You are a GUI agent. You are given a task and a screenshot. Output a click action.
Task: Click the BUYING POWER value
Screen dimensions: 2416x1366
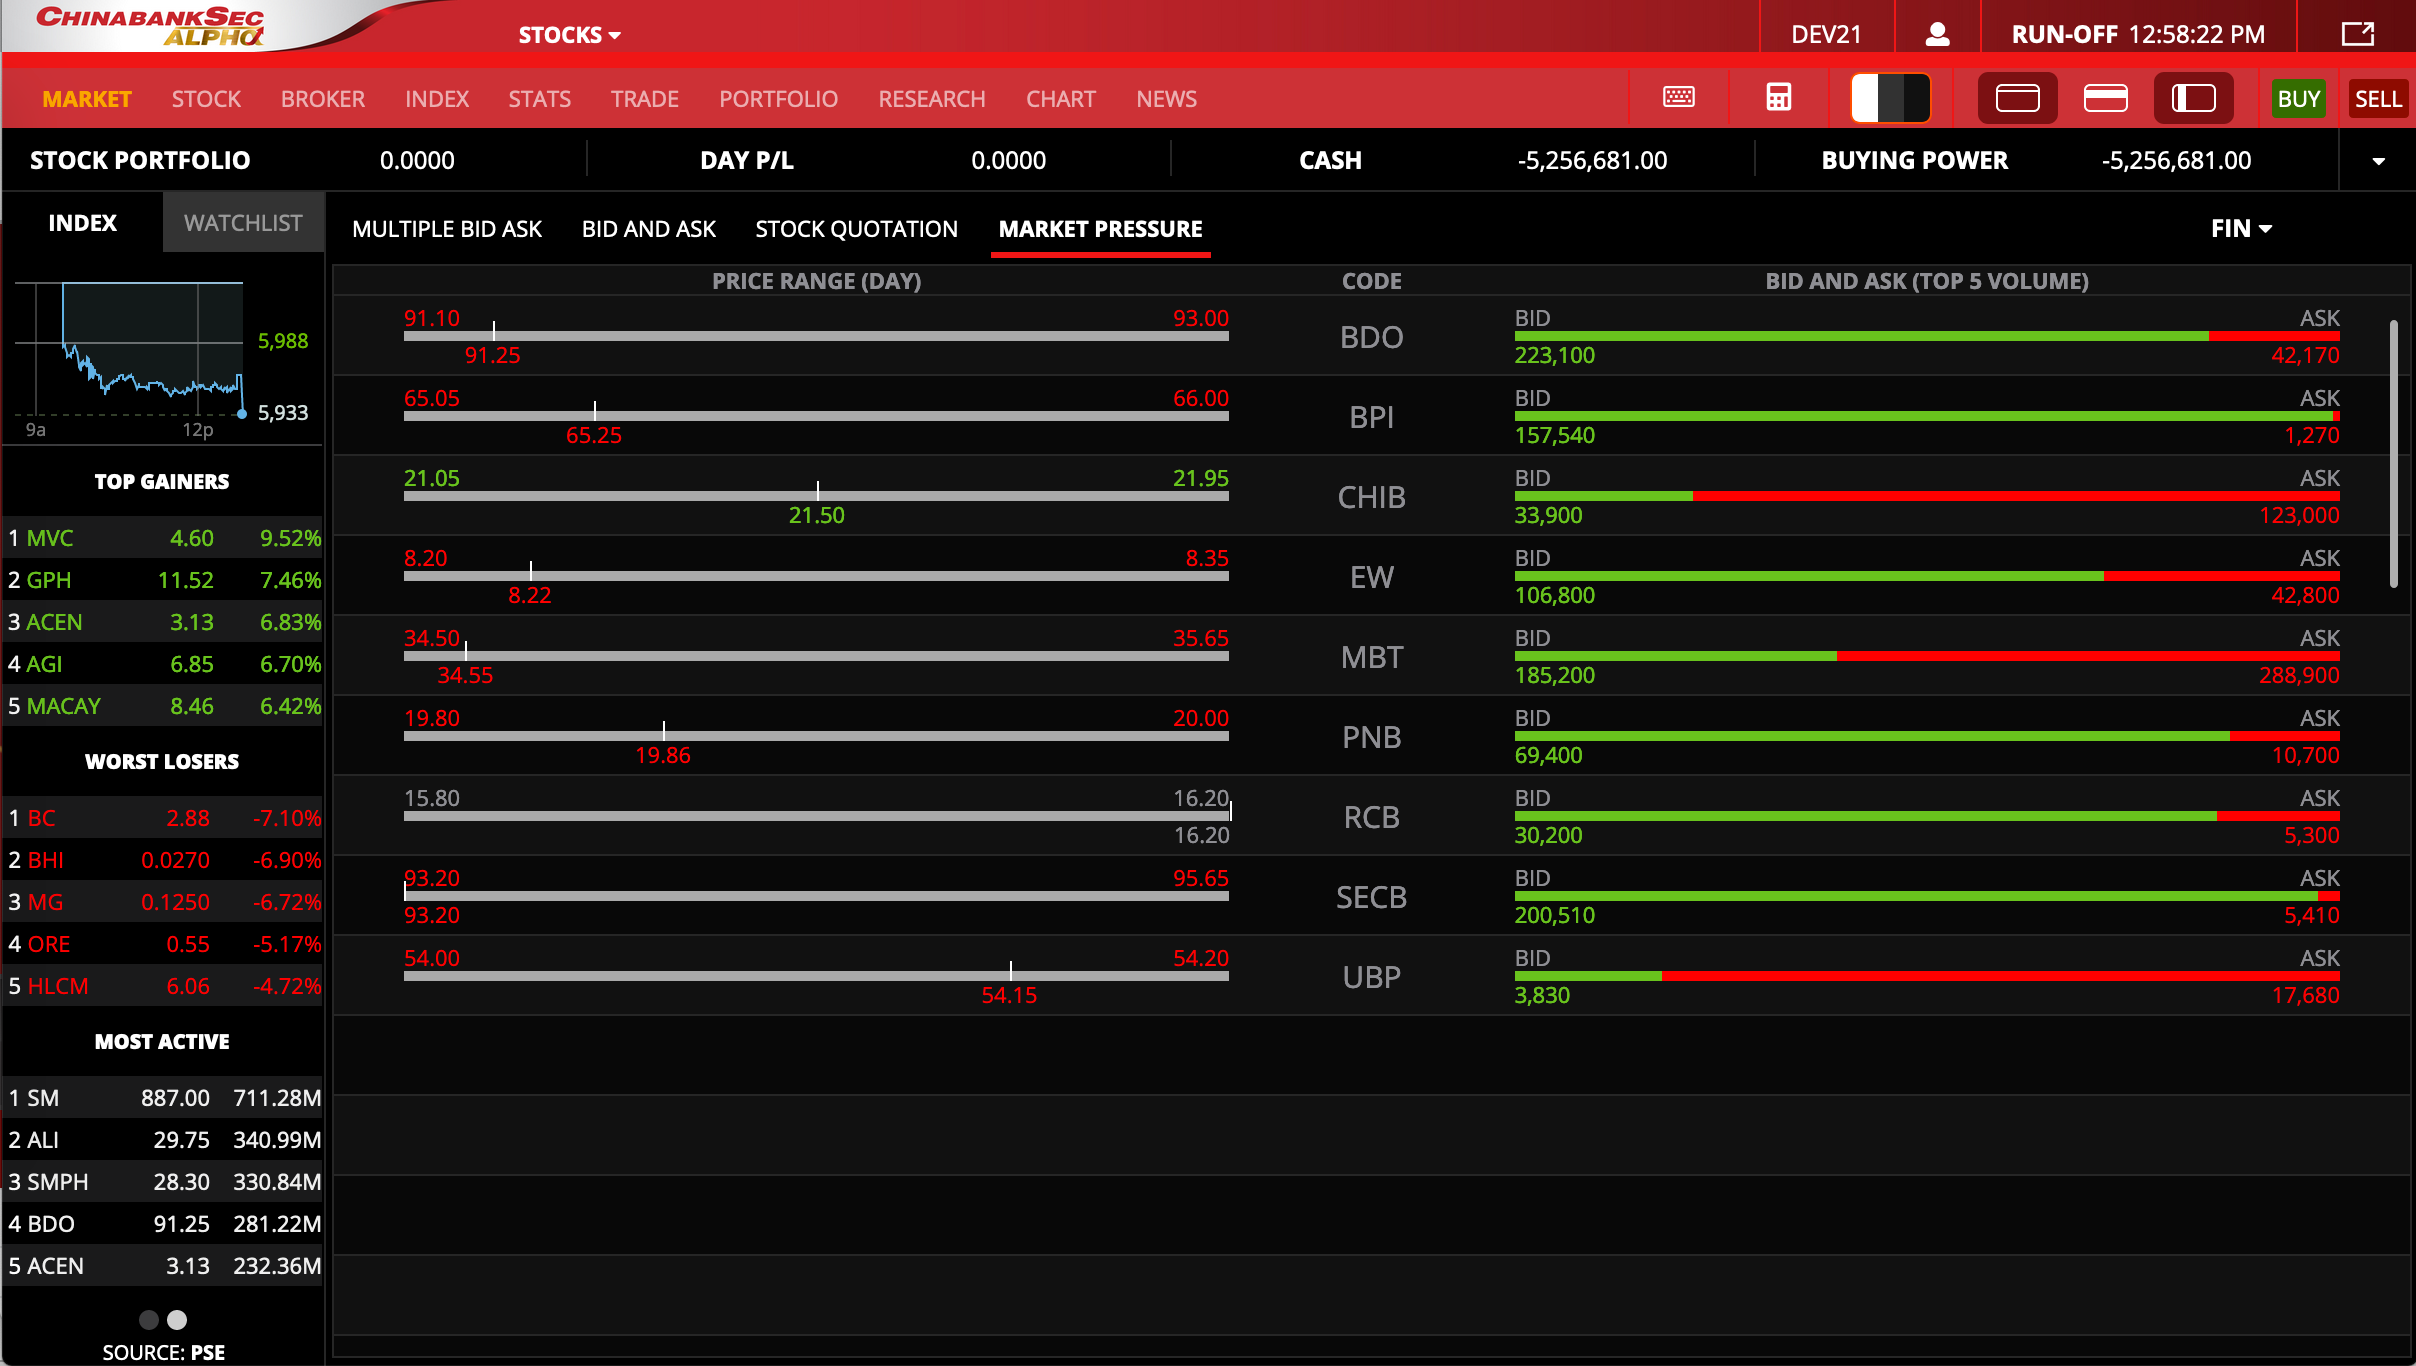pos(2176,161)
